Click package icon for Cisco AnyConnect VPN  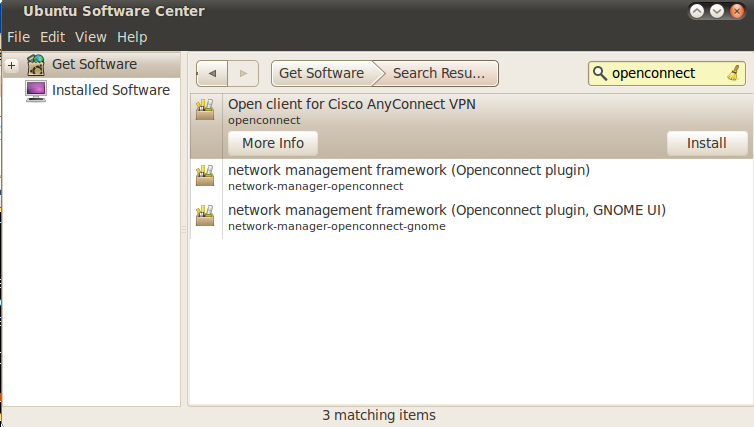pos(205,110)
